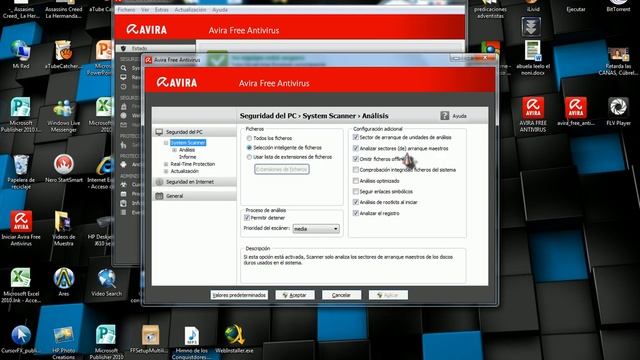This screenshot has width=640, height=360.
Task: Click the Aplicar button
Action: 388,295
